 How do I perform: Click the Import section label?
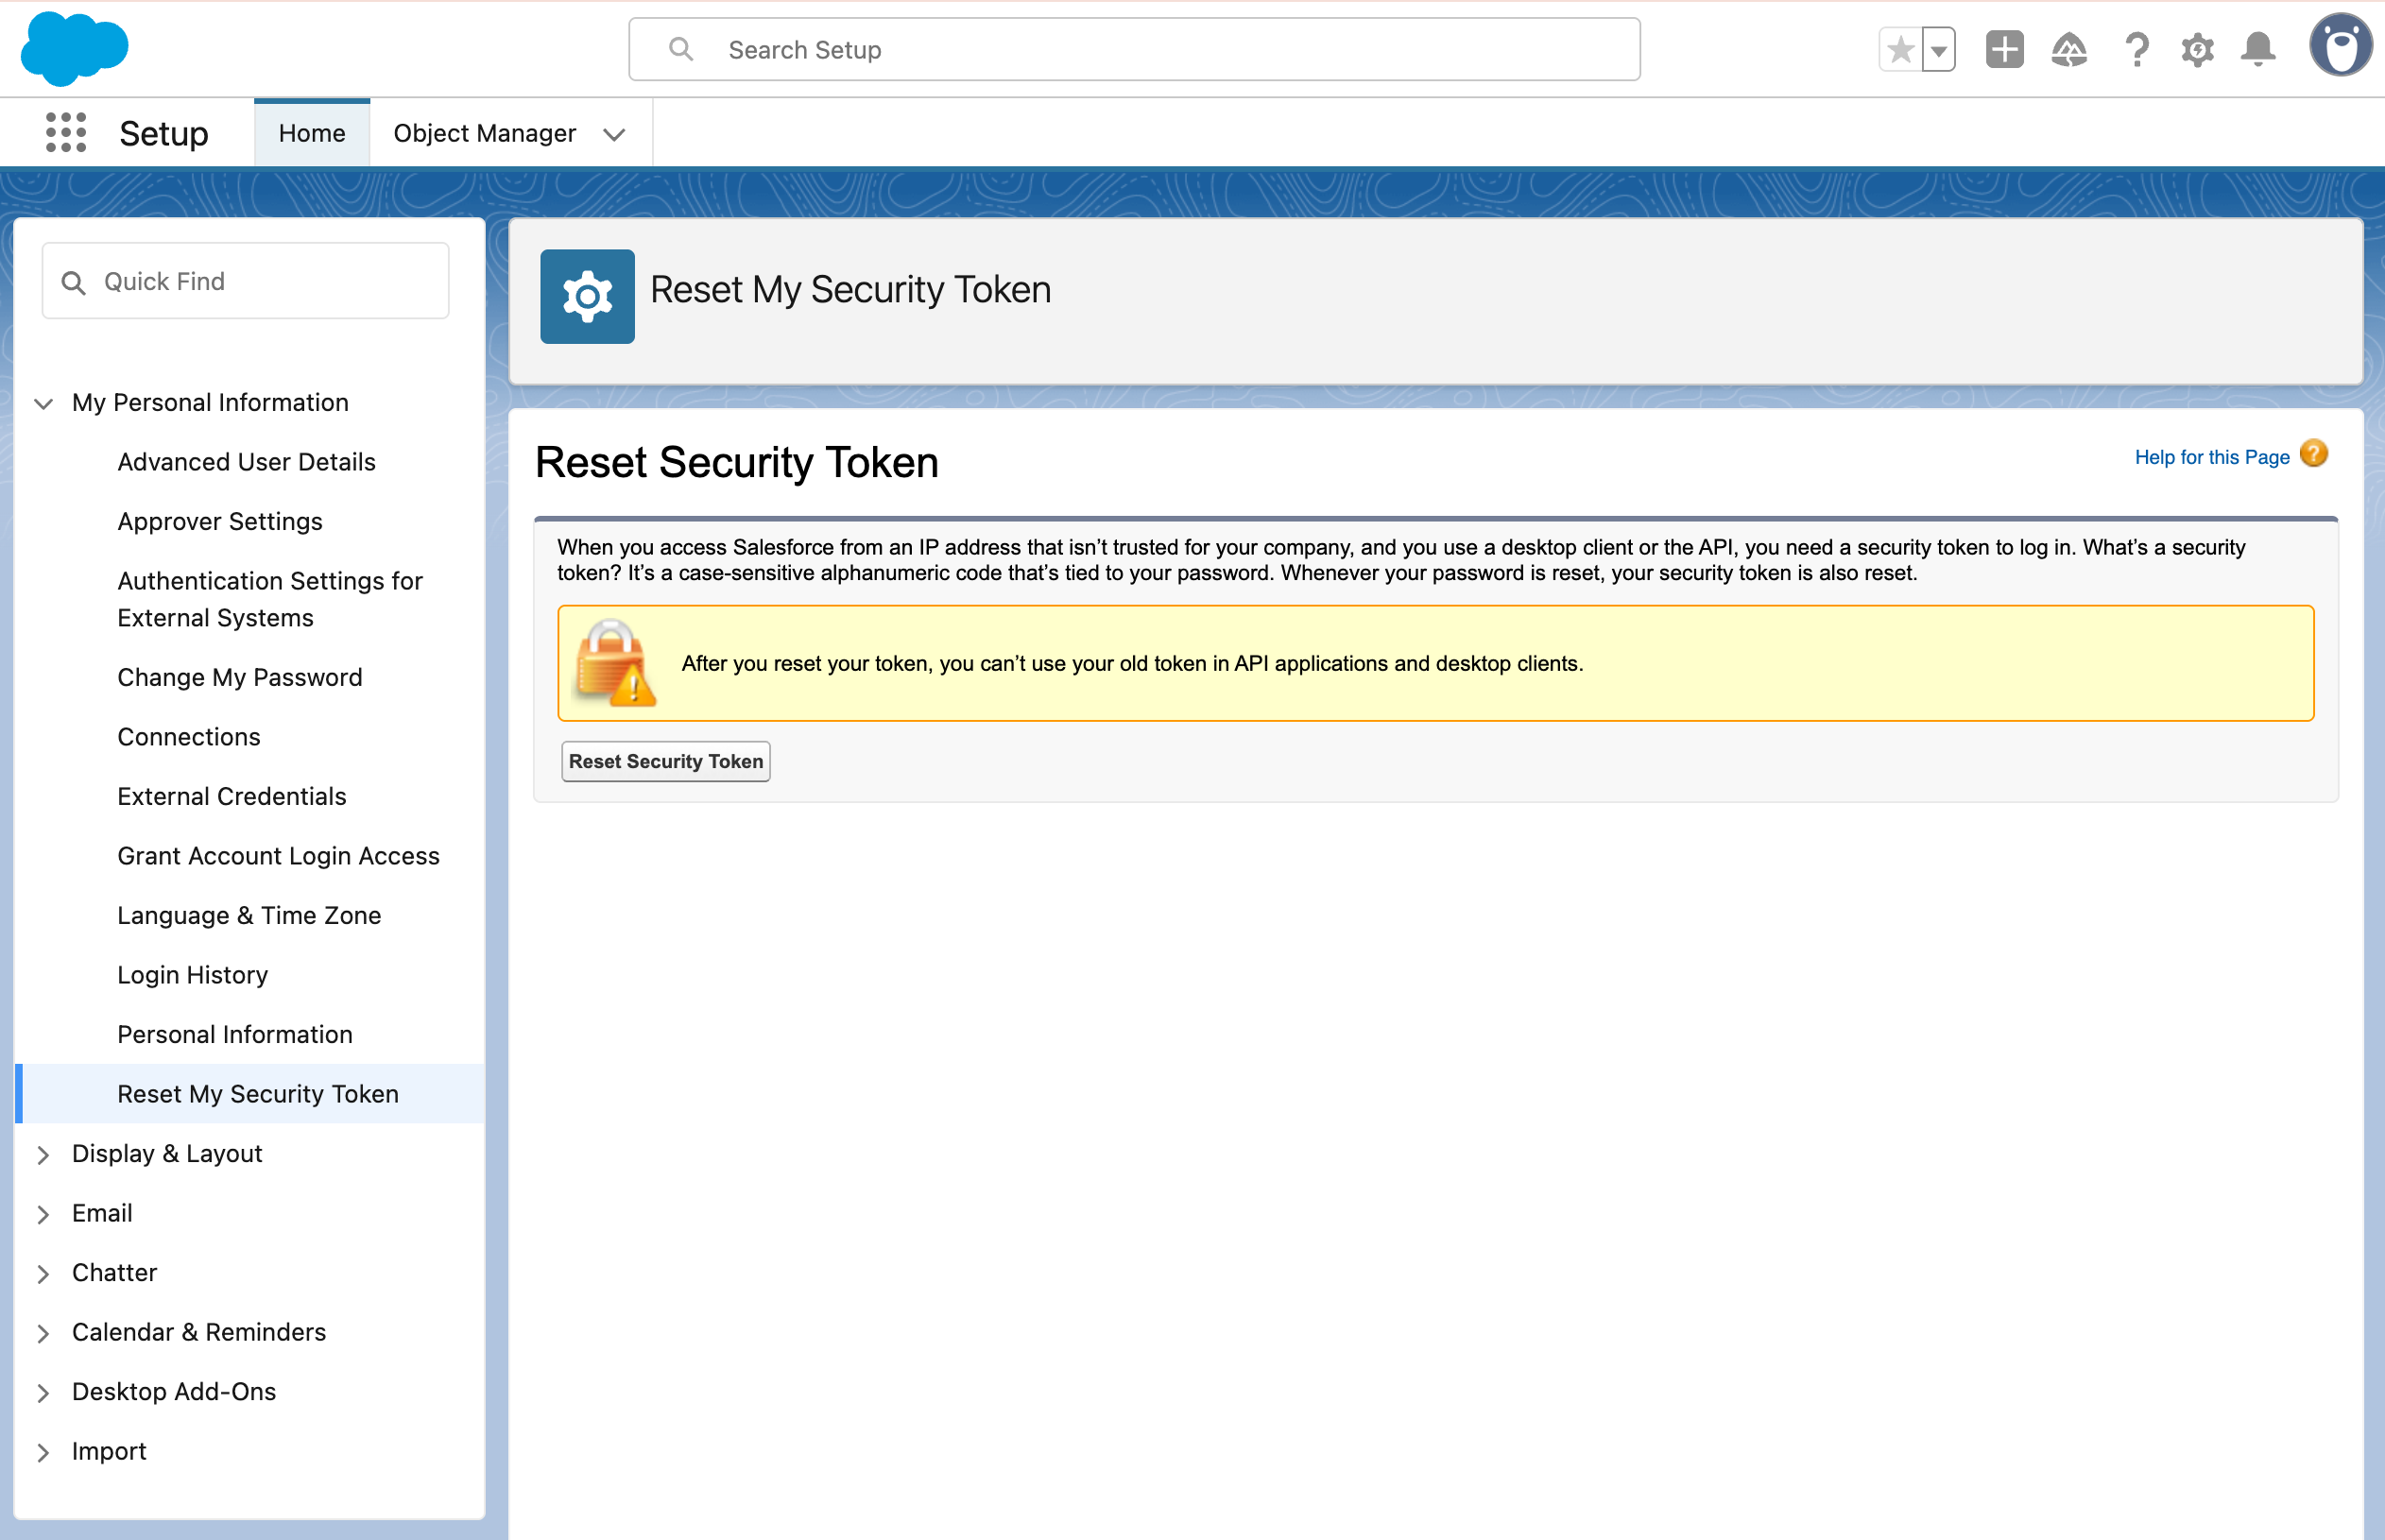[109, 1451]
